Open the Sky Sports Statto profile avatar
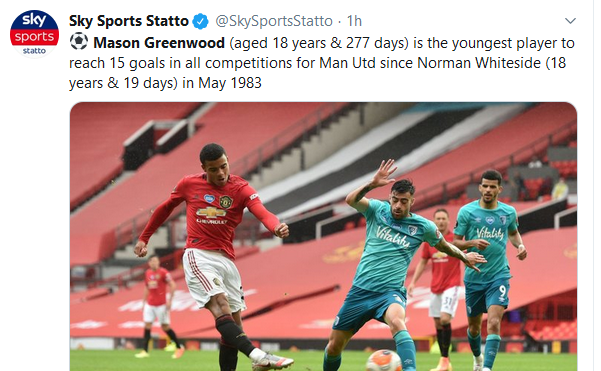This screenshot has height=371, width=601. [x=34, y=34]
